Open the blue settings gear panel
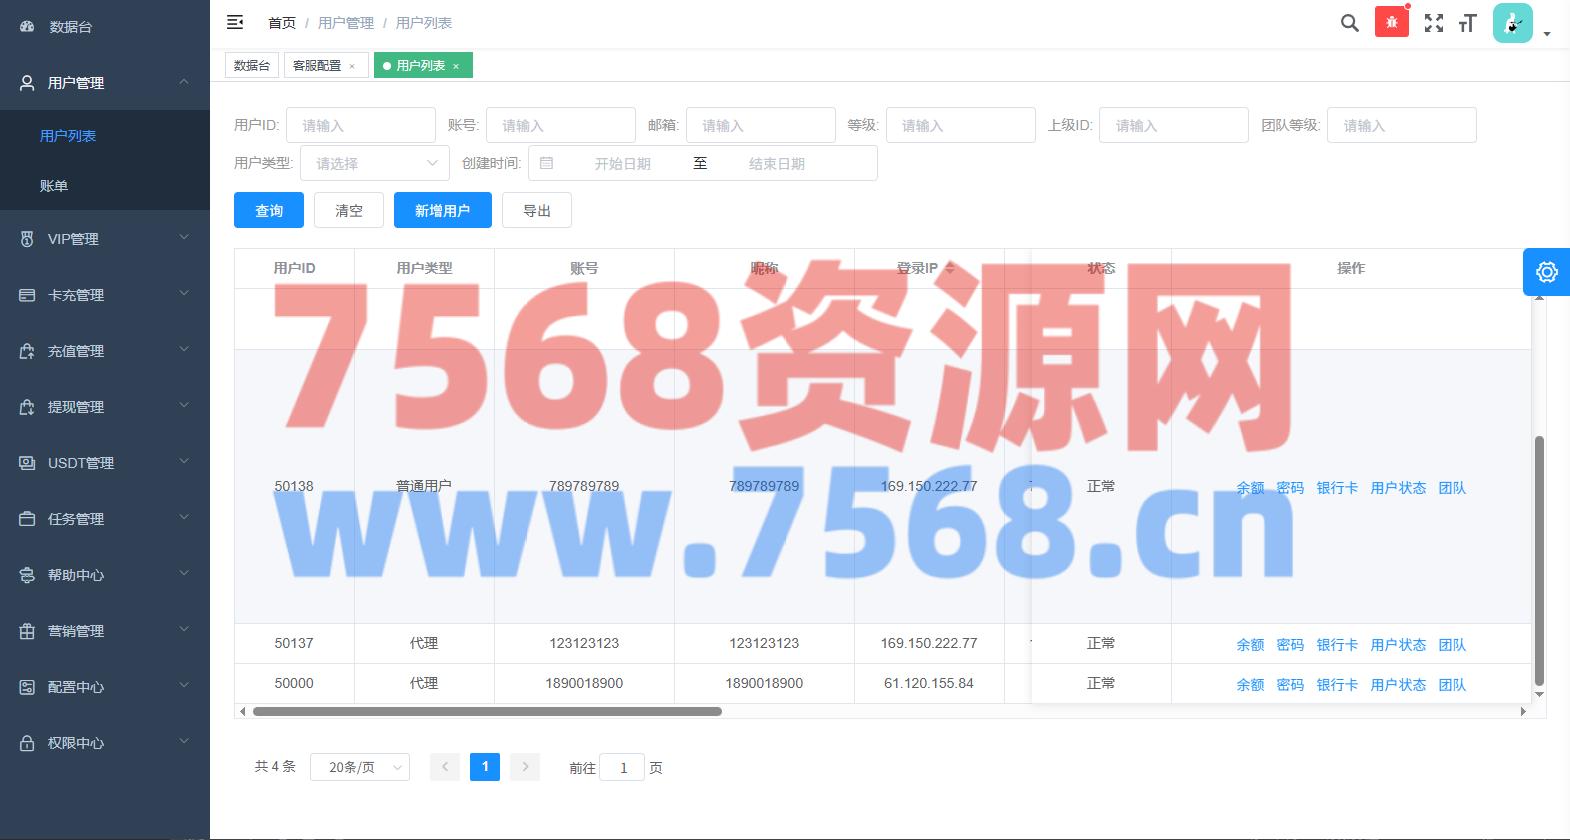This screenshot has height=840, width=1570. 1546,272
